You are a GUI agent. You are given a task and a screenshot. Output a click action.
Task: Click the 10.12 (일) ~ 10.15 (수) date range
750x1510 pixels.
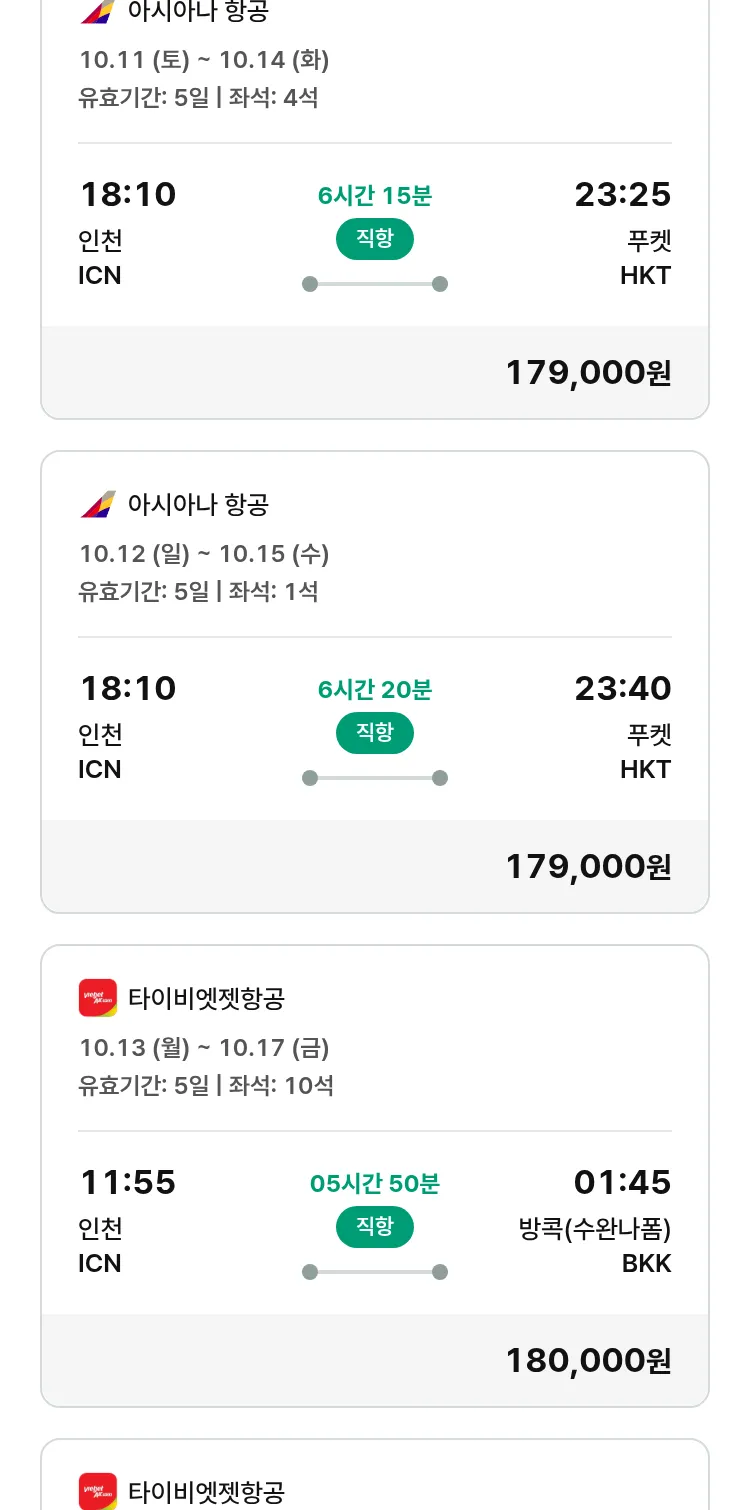pyautogui.click(x=204, y=554)
